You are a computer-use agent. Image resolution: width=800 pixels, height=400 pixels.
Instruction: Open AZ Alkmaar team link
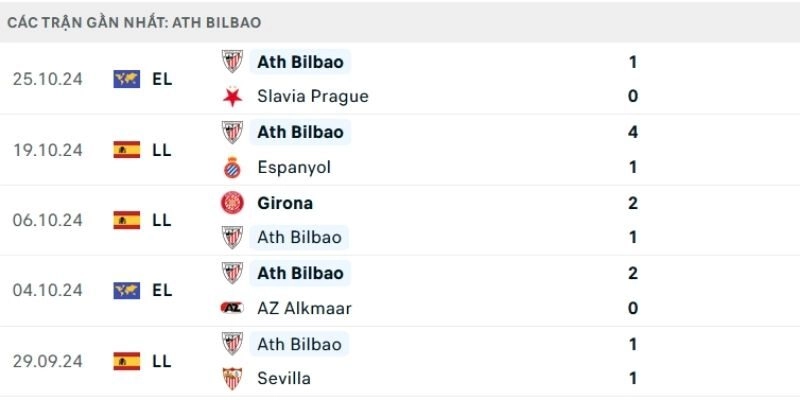pyautogui.click(x=304, y=308)
